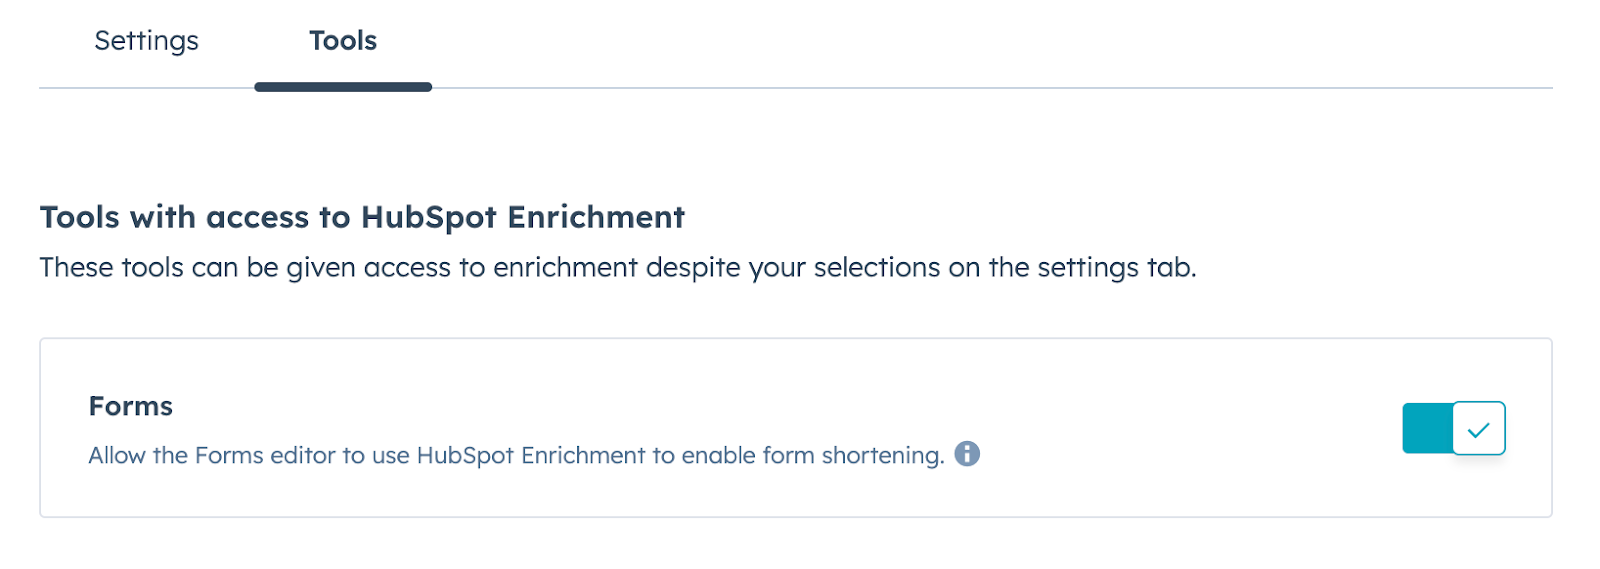Click 'Tools with access to HubSpot Enrichment' heading
Screen dimensions: 1600x569
pyautogui.click(x=362, y=218)
